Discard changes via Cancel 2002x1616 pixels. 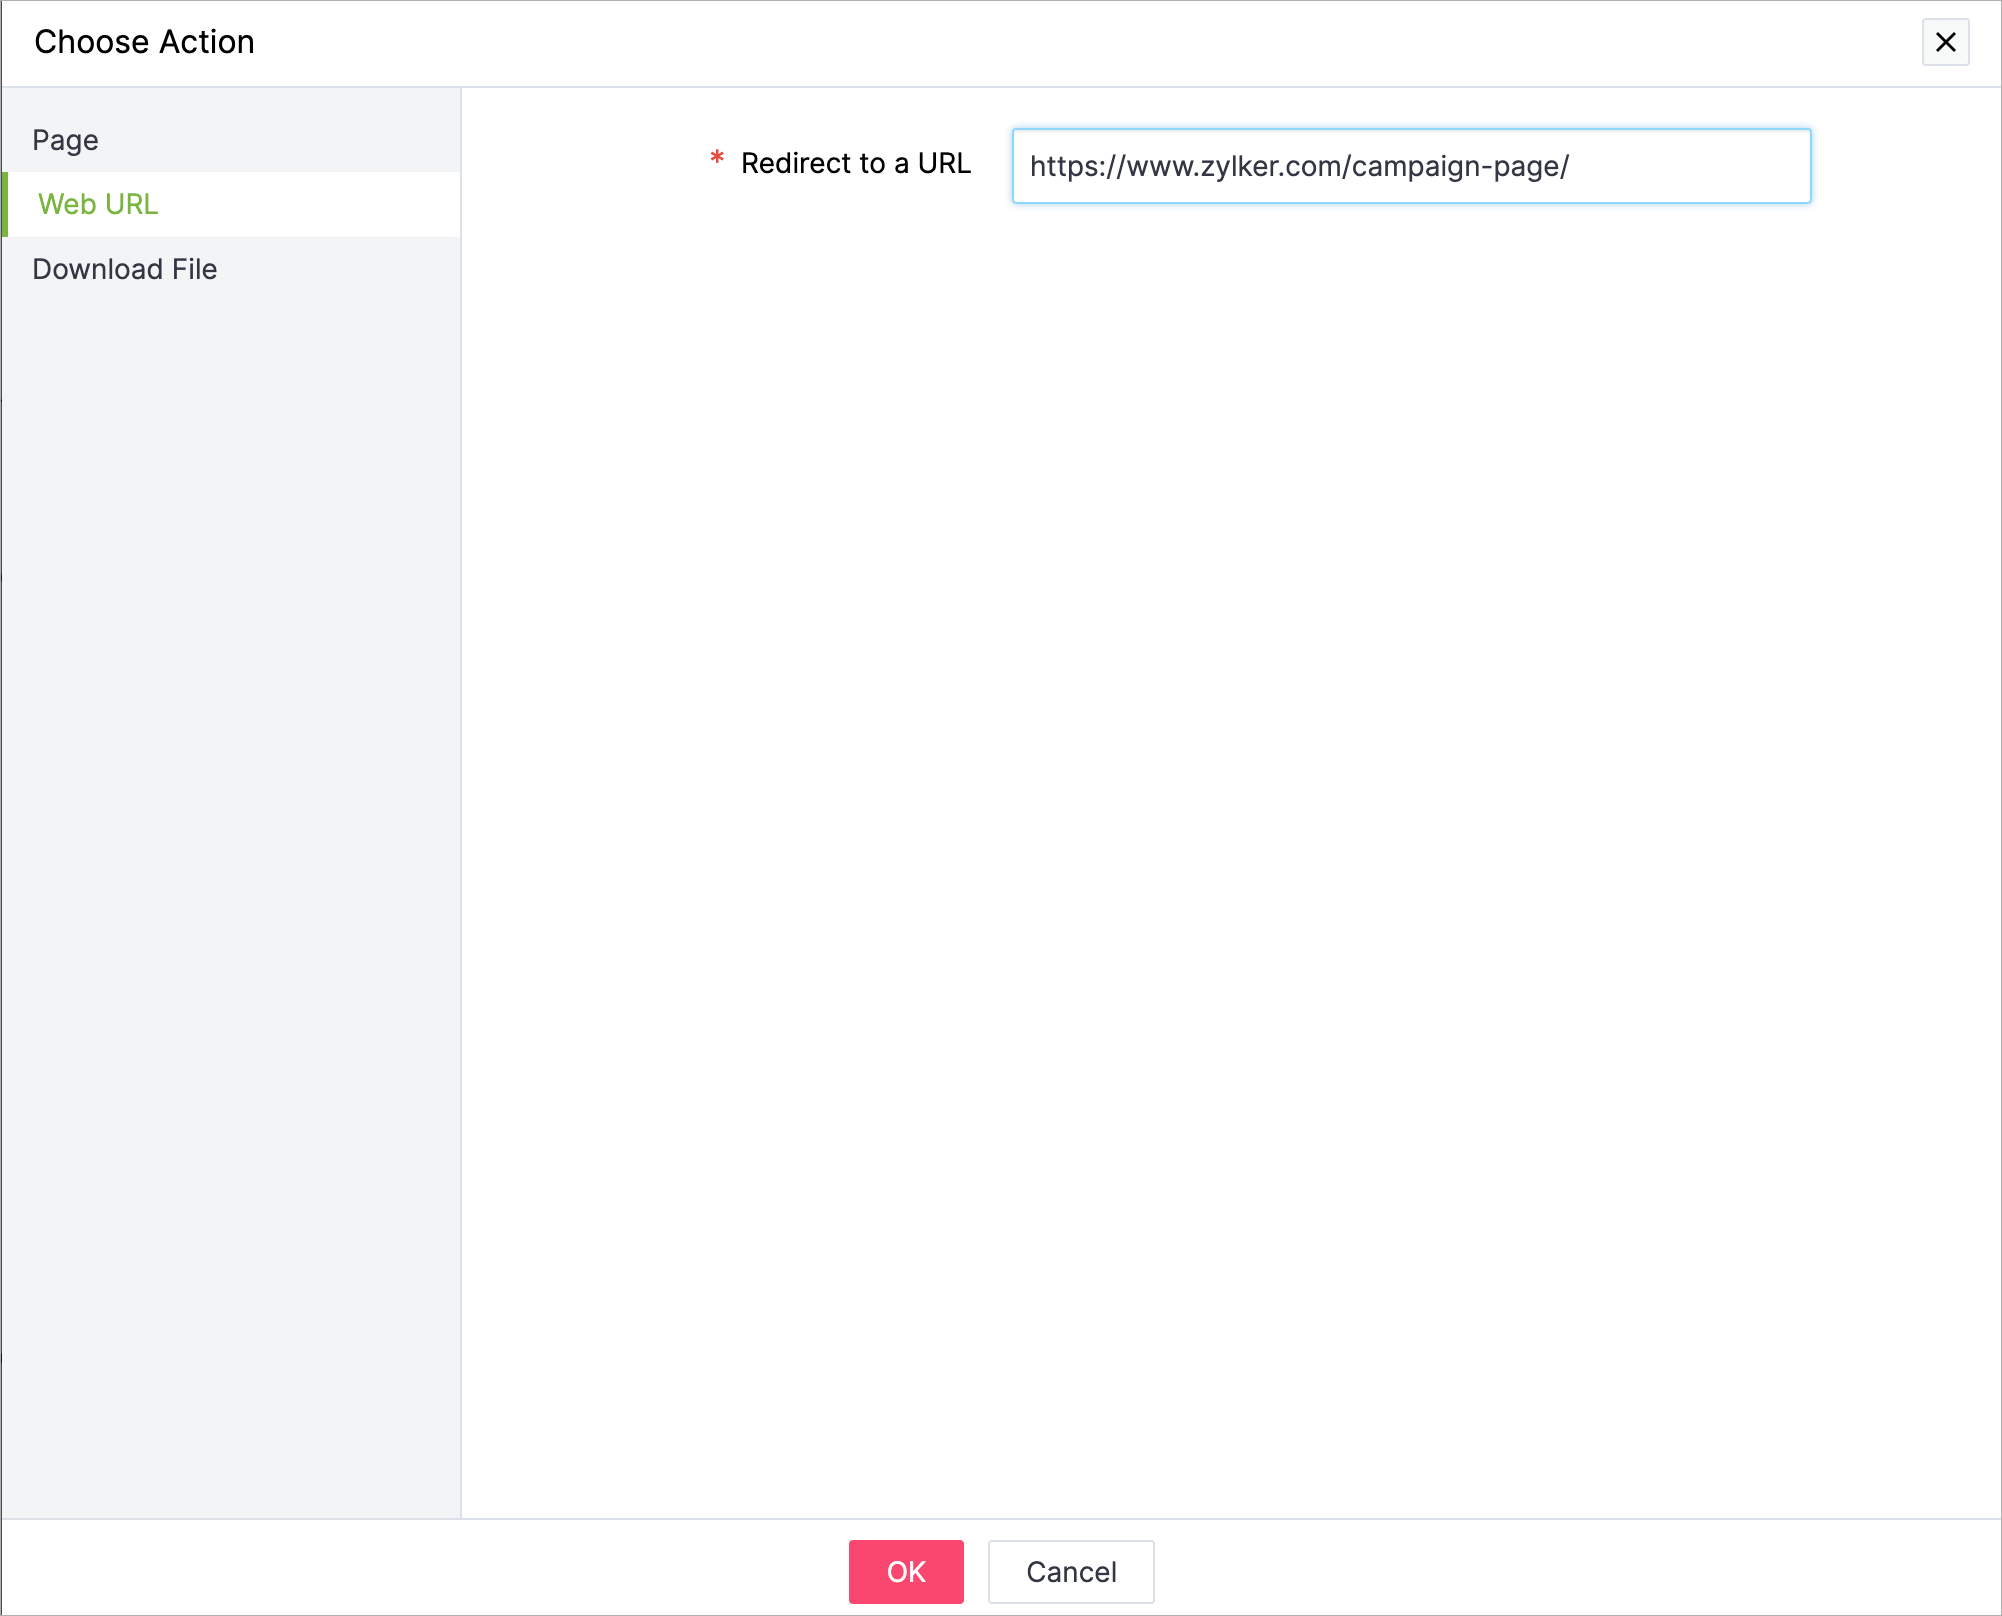click(x=1070, y=1571)
